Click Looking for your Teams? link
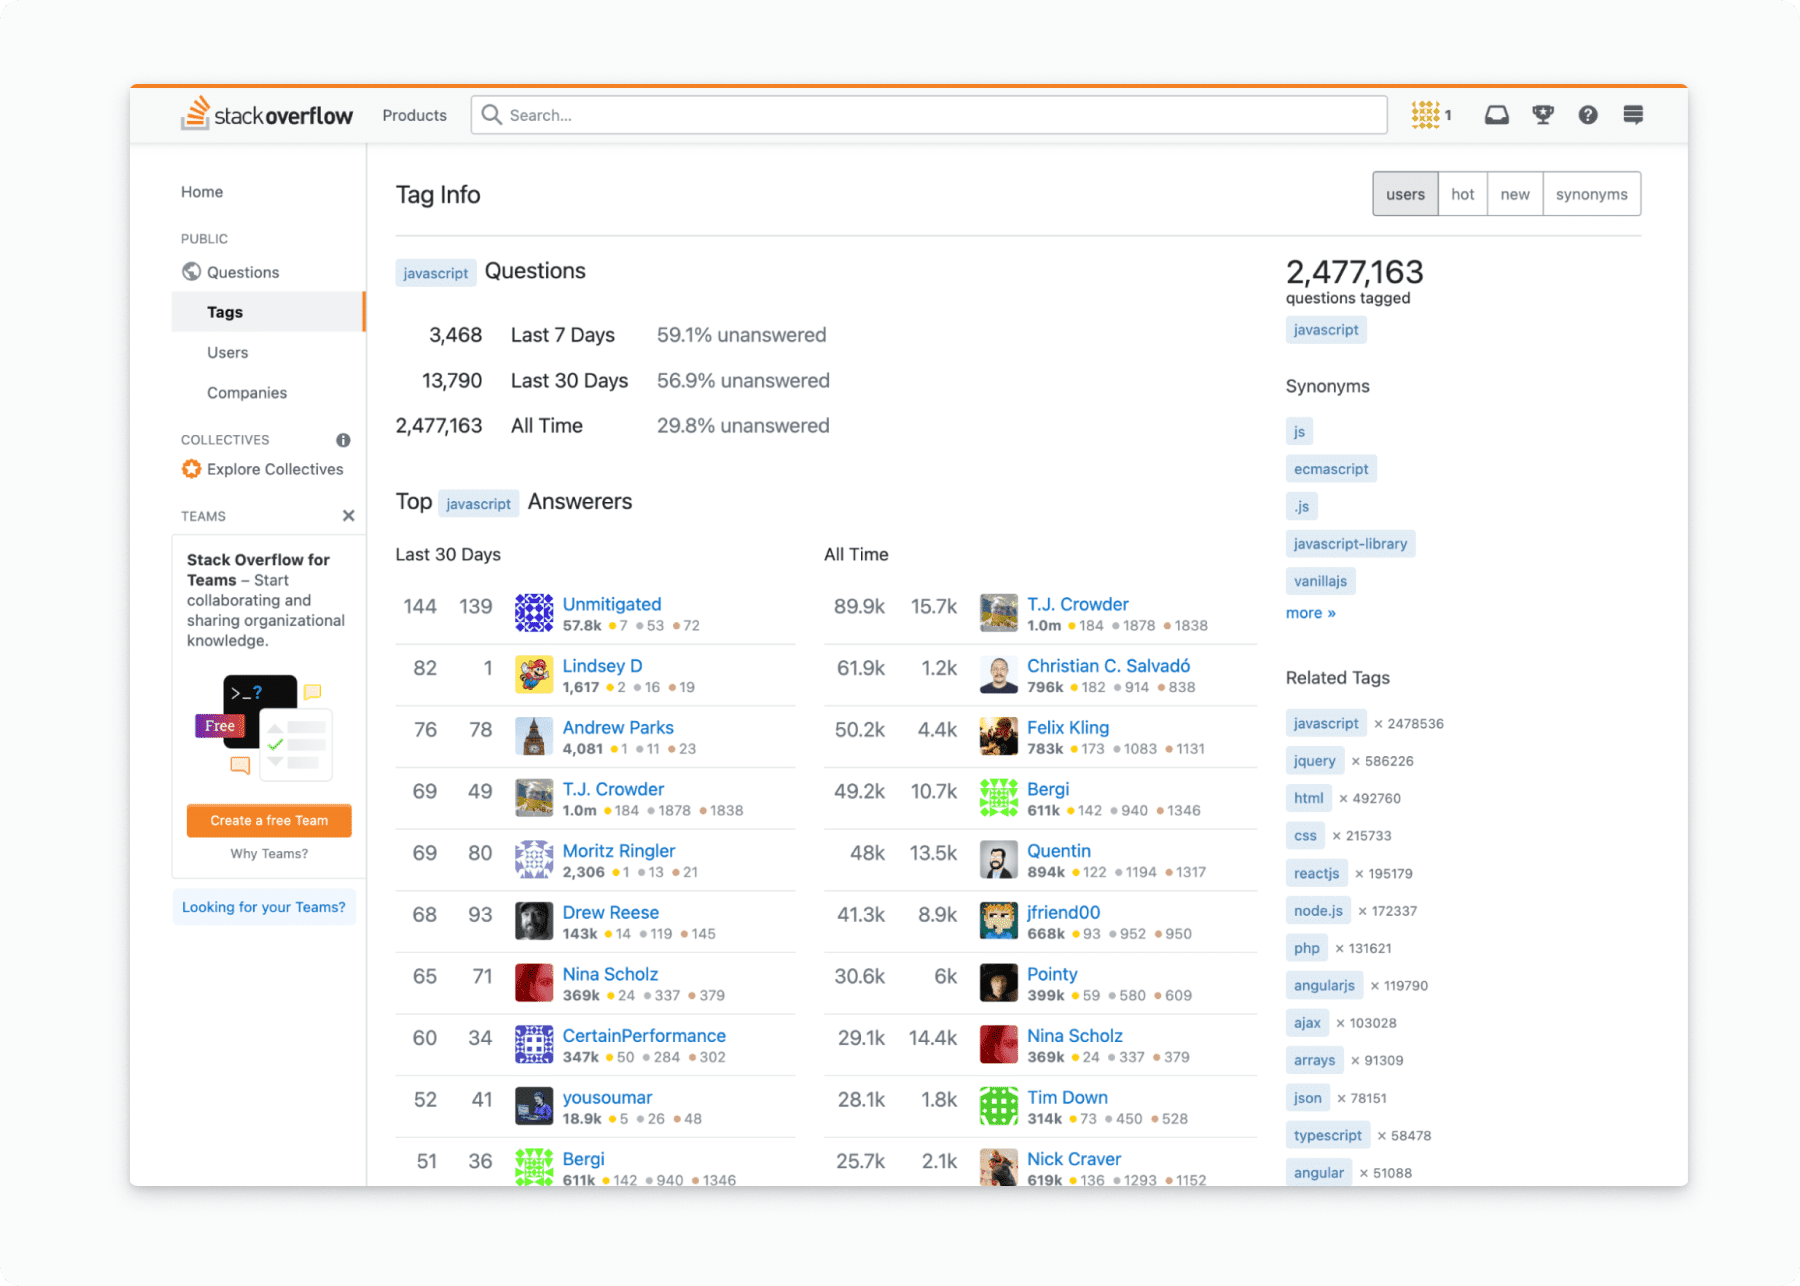Viewport: 1800px width, 1286px height. [264, 907]
